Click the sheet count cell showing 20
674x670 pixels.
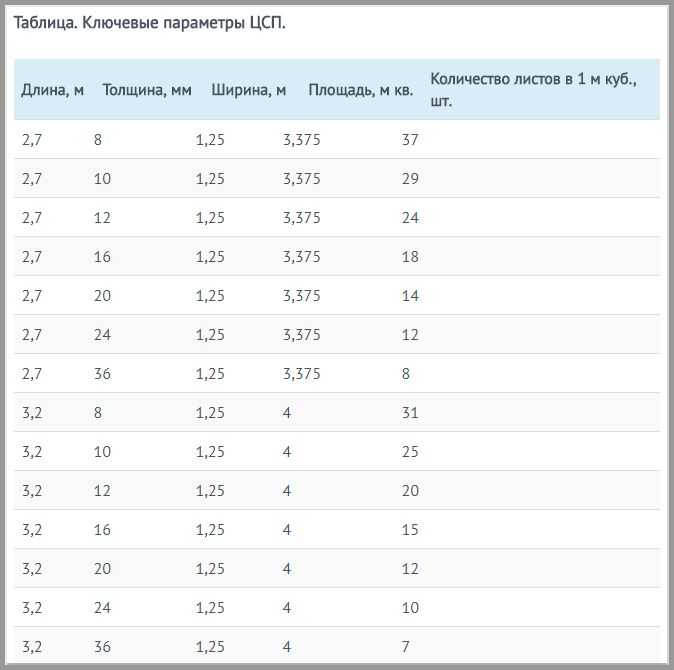pos(410,490)
